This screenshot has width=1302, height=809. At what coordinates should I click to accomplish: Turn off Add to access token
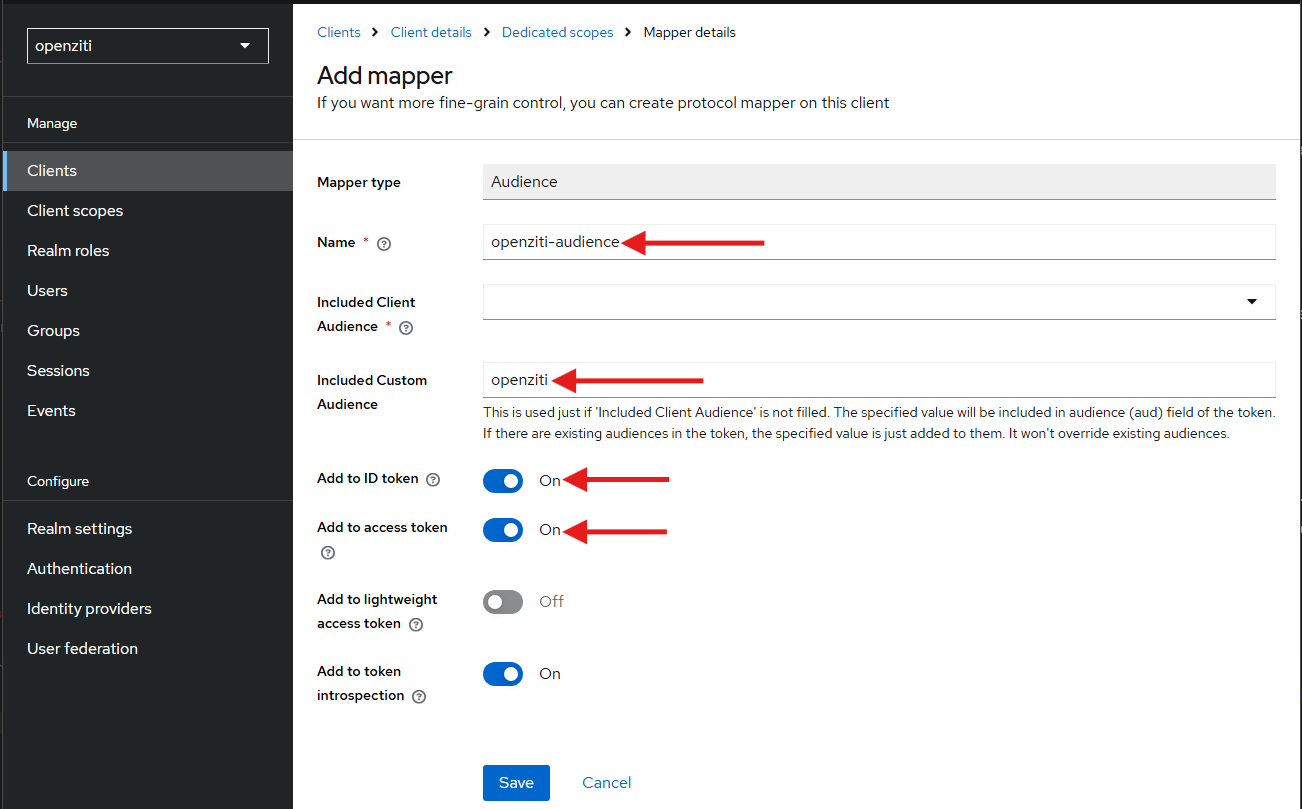click(x=503, y=530)
